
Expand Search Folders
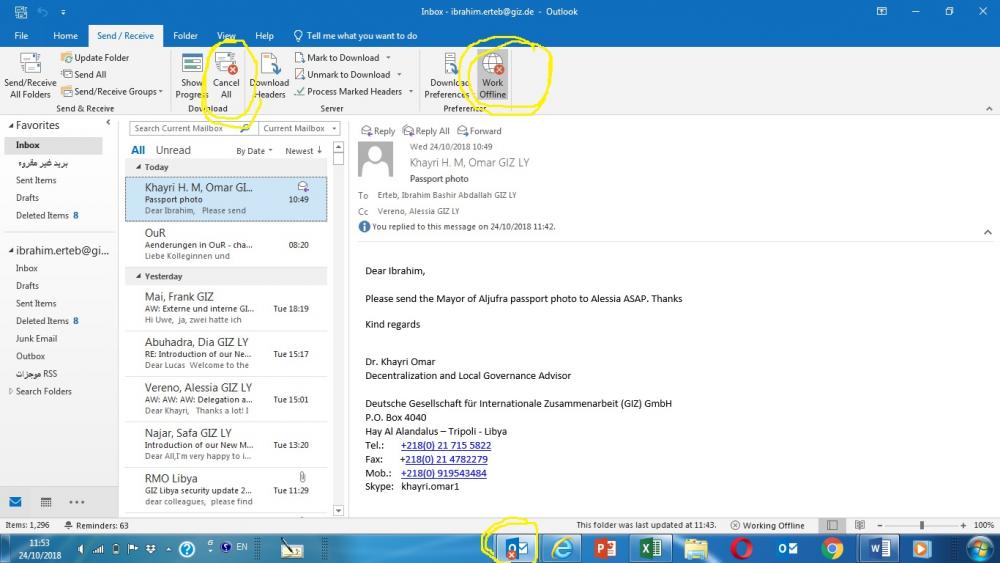pos(10,391)
